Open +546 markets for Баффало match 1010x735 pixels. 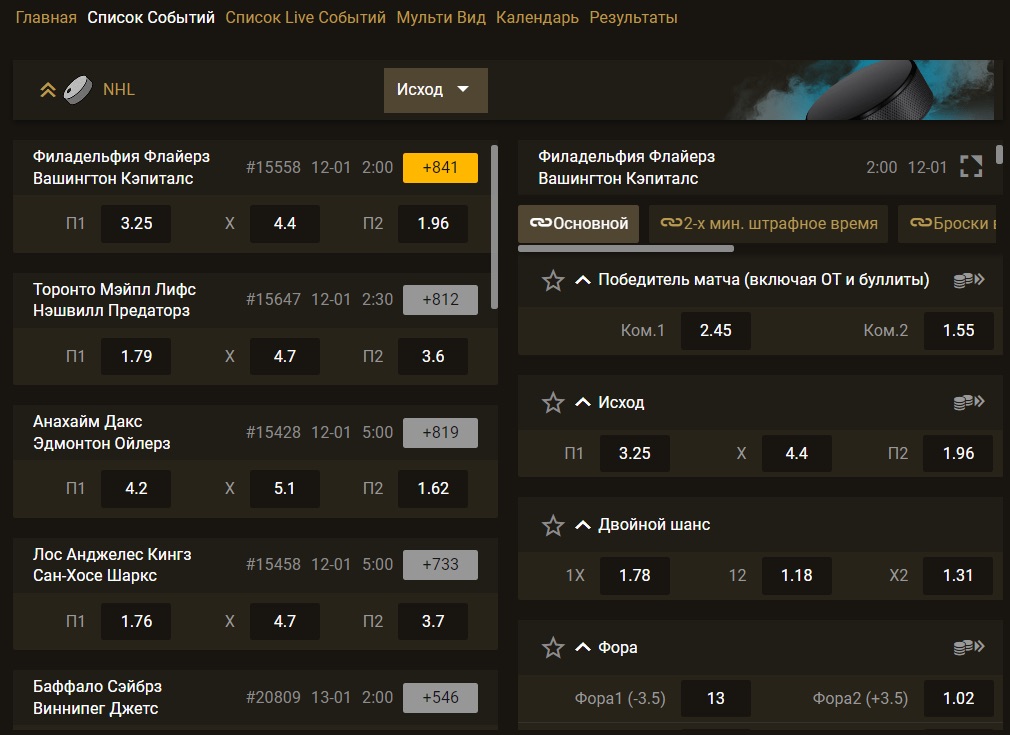pyautogui.click(x=441, y=698)
